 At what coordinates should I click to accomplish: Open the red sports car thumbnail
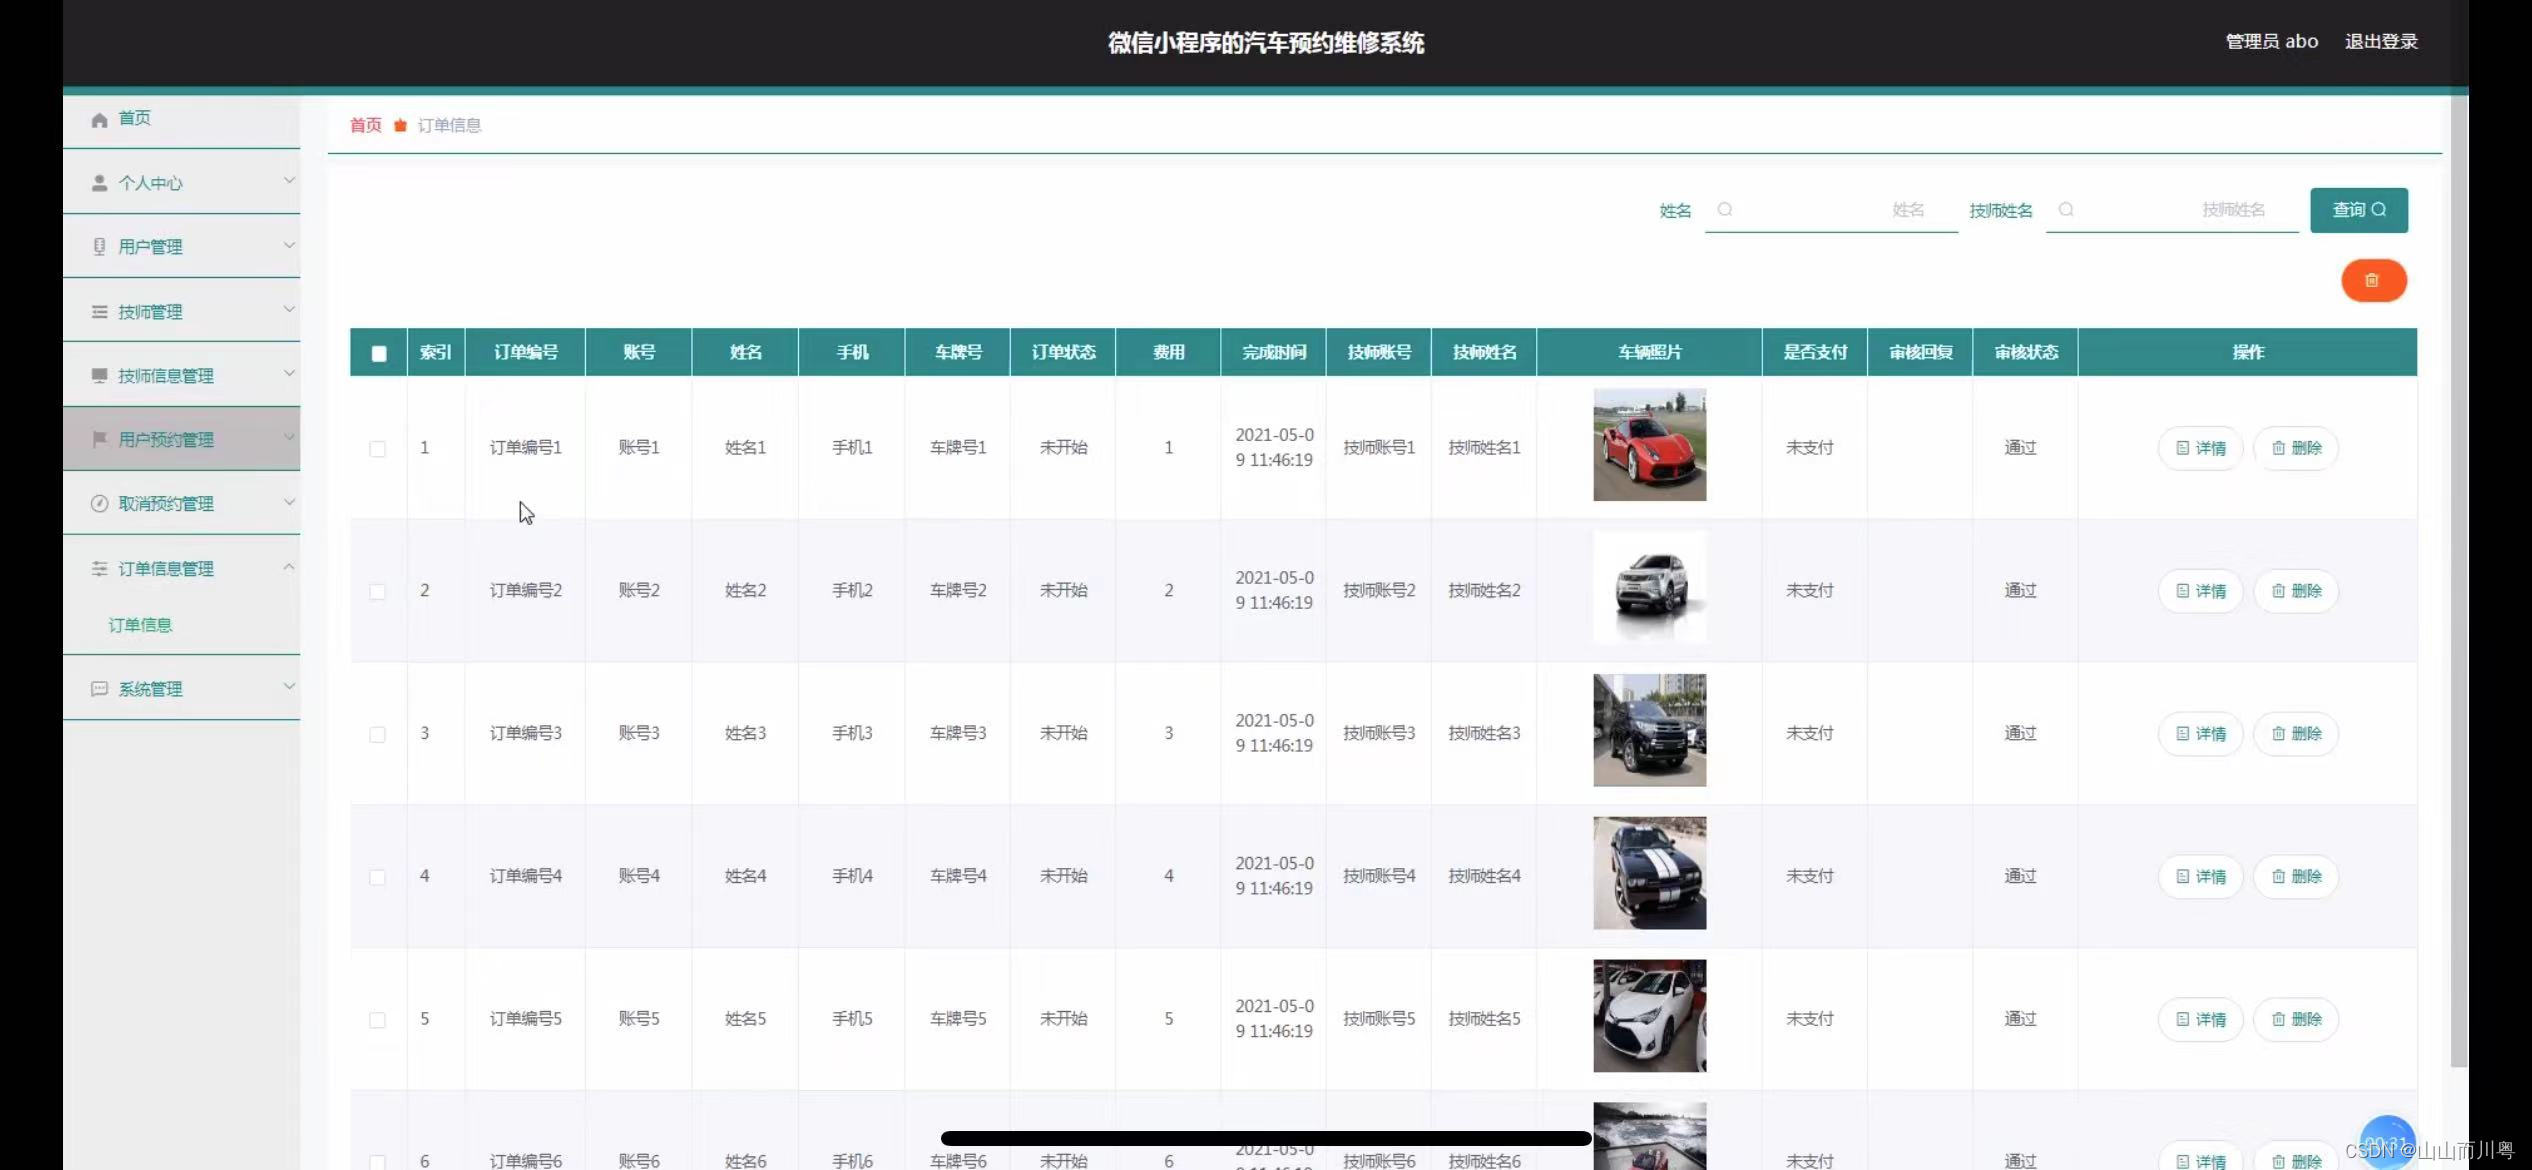pyautogui.click(x=1649, y=445)
